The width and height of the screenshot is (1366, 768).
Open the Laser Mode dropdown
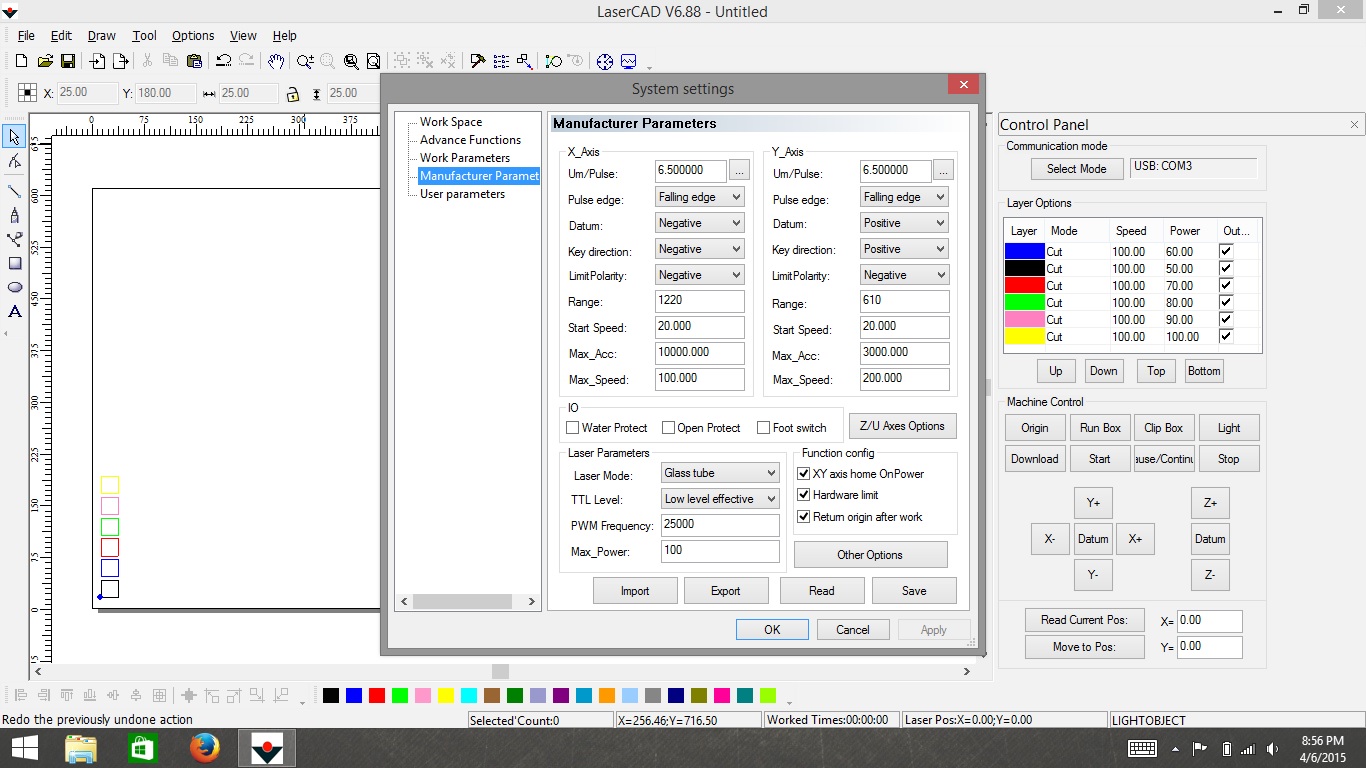[x=720, y=473]
